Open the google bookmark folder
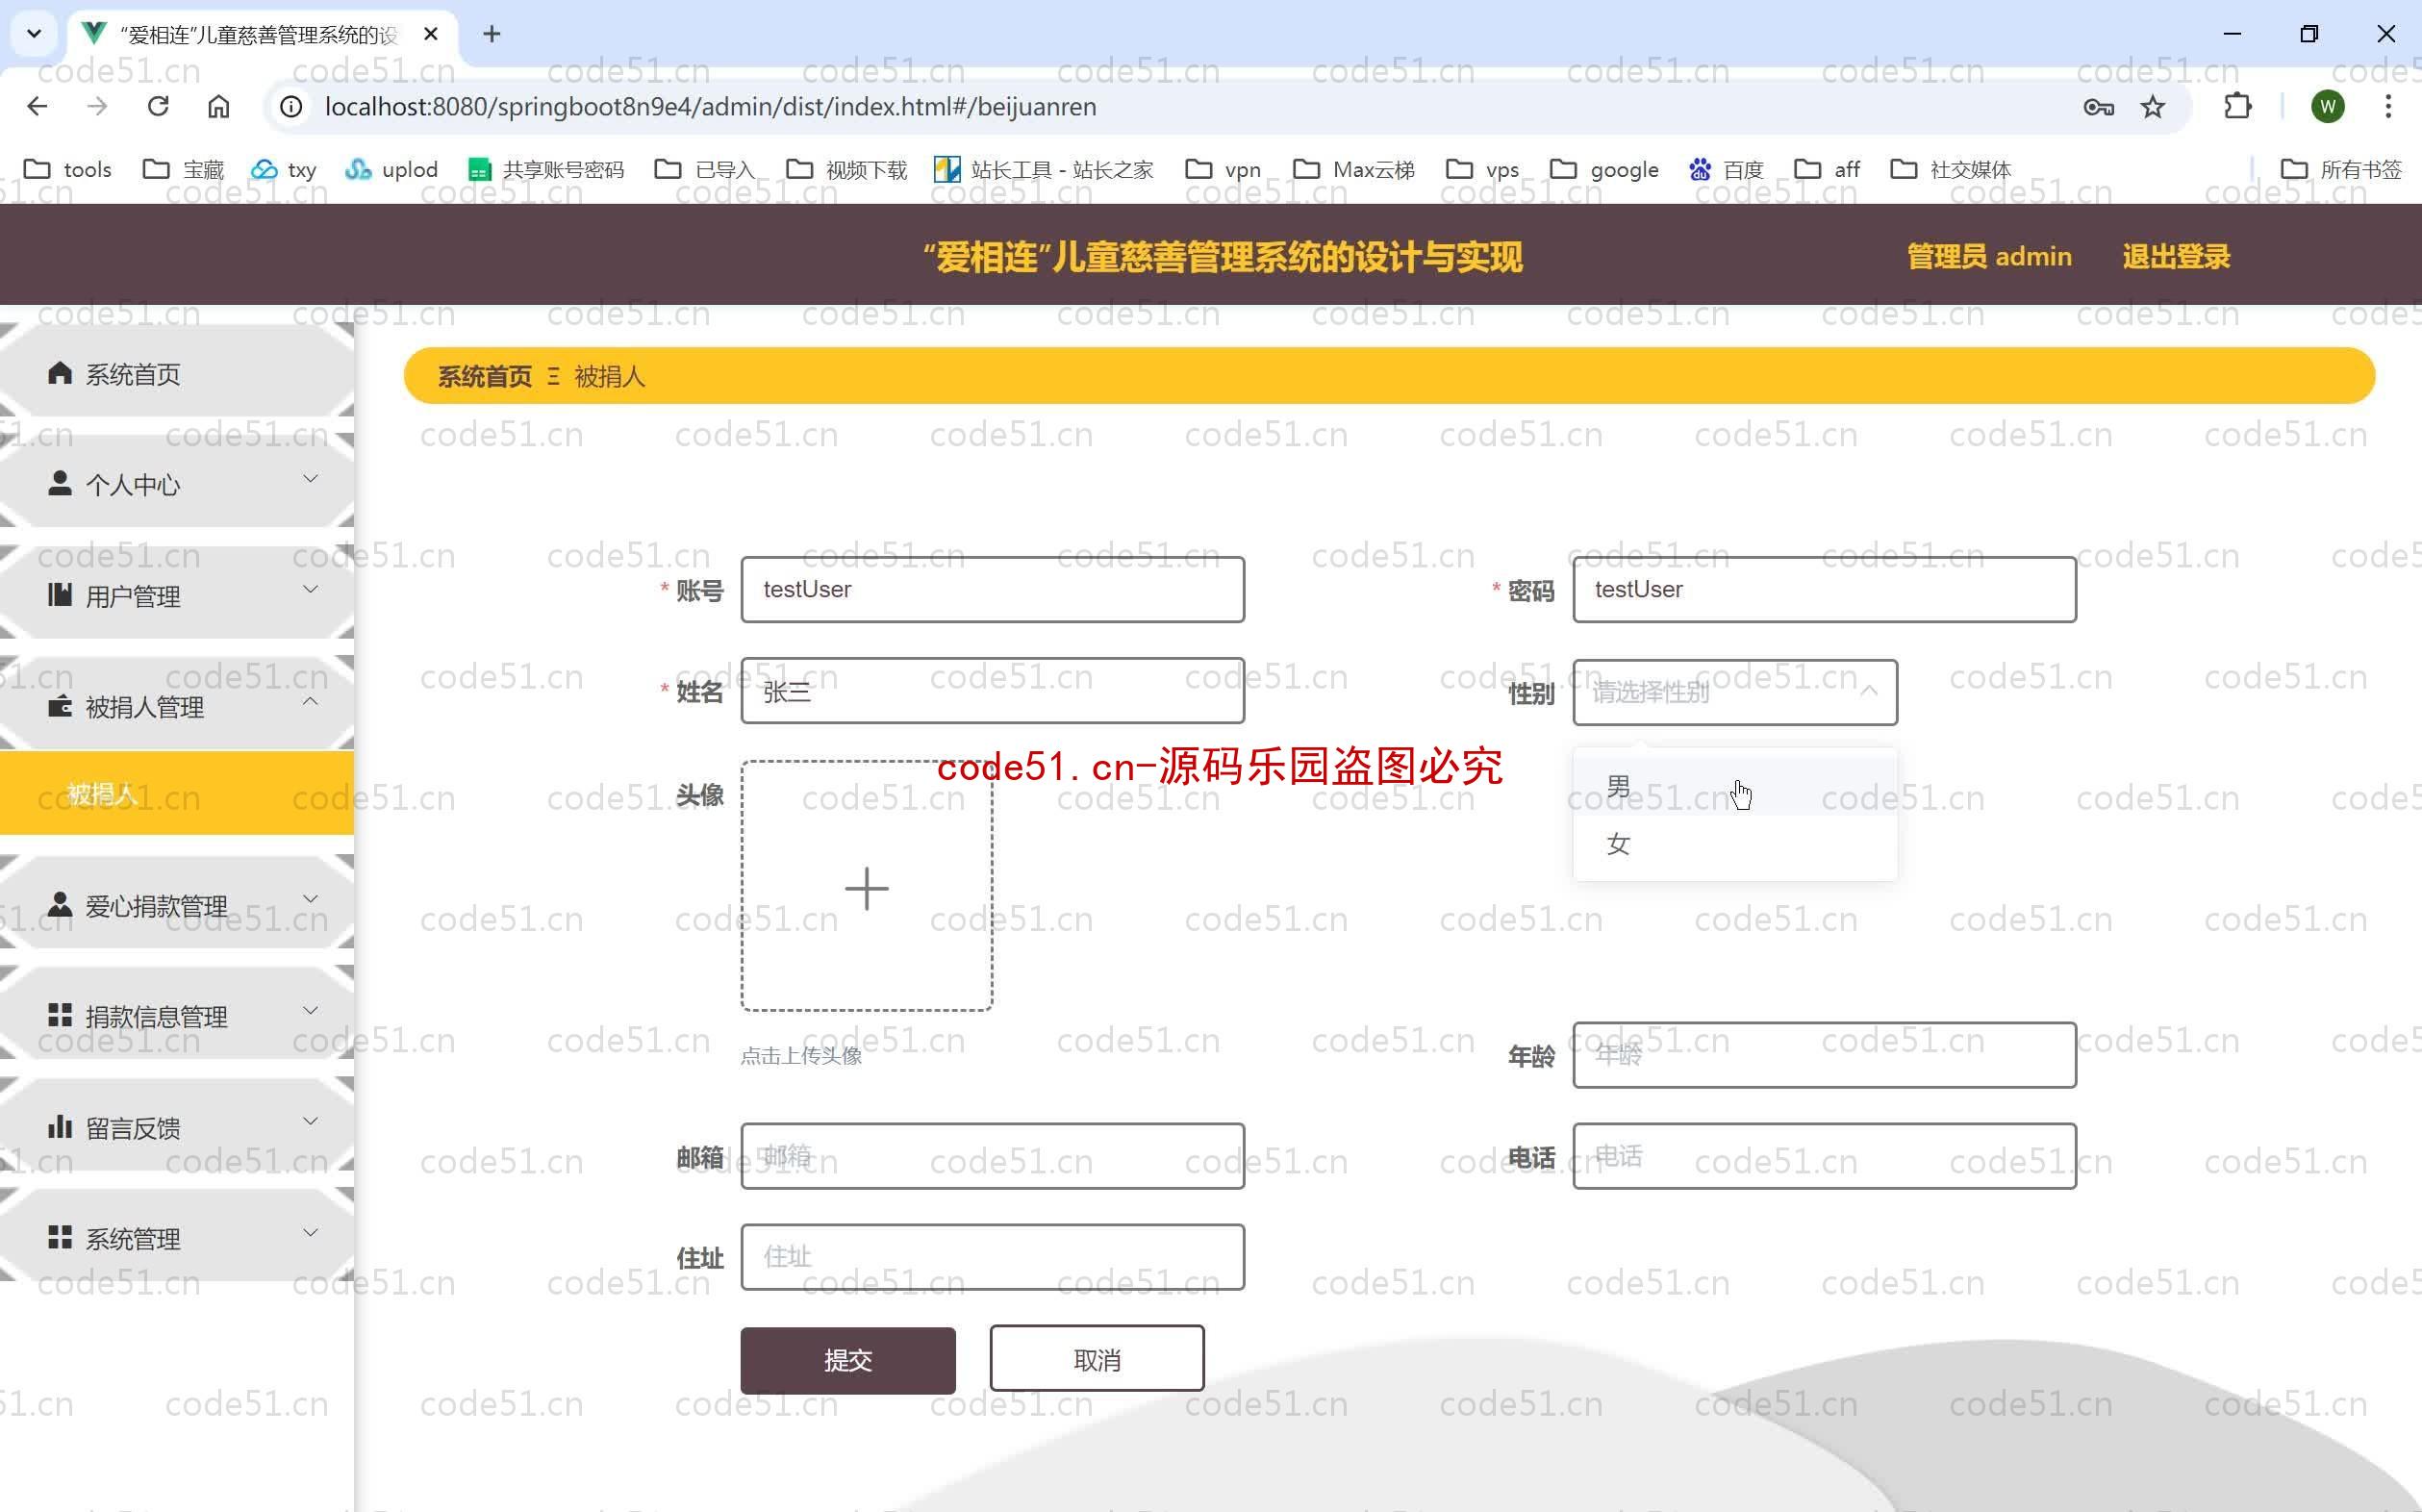2422x1512 pixels. tap(1604, 169)
